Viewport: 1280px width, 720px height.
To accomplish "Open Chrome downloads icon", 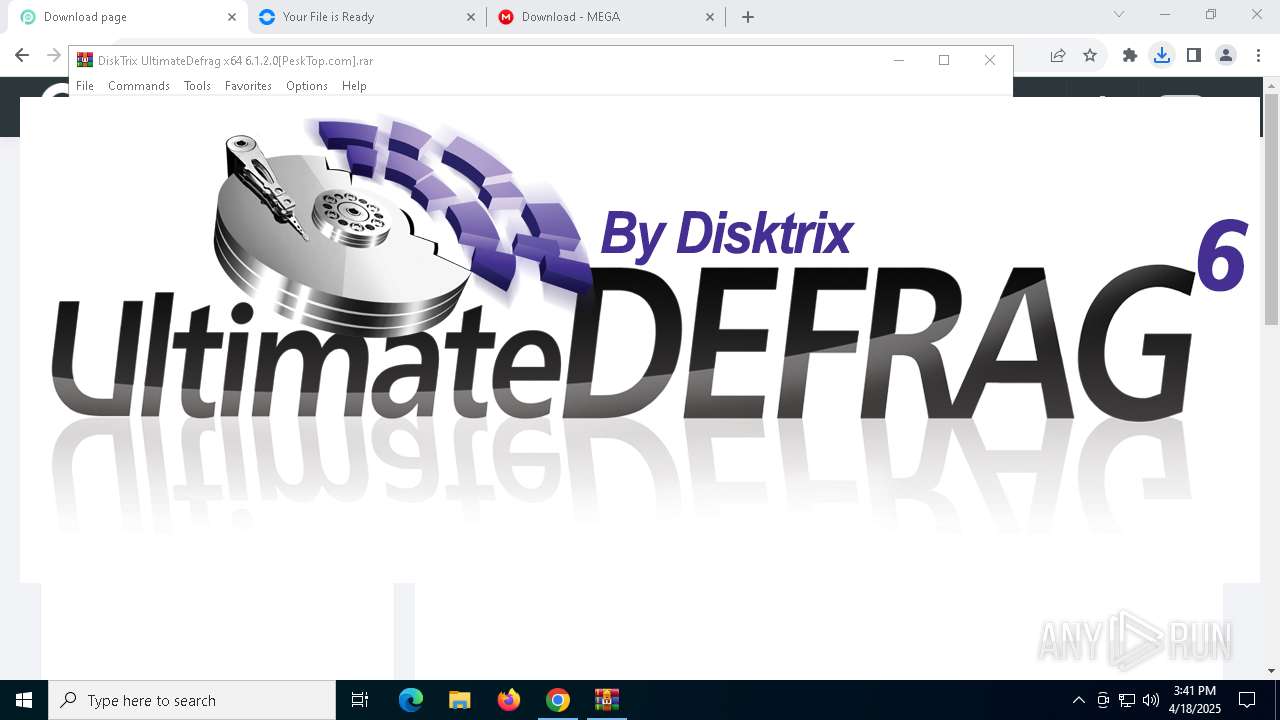I will click(x=1162, y=56).
